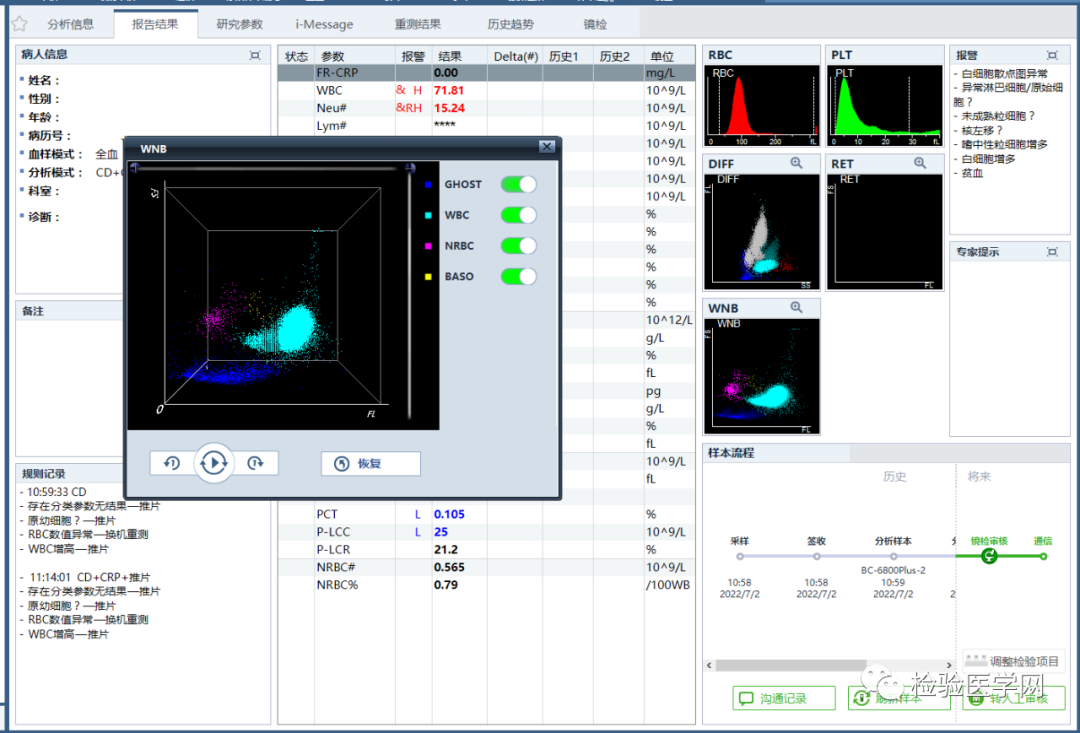Click the 白细胞散点图异常 alarm message
This screenshot has width=1080, height=733.
1005,74
